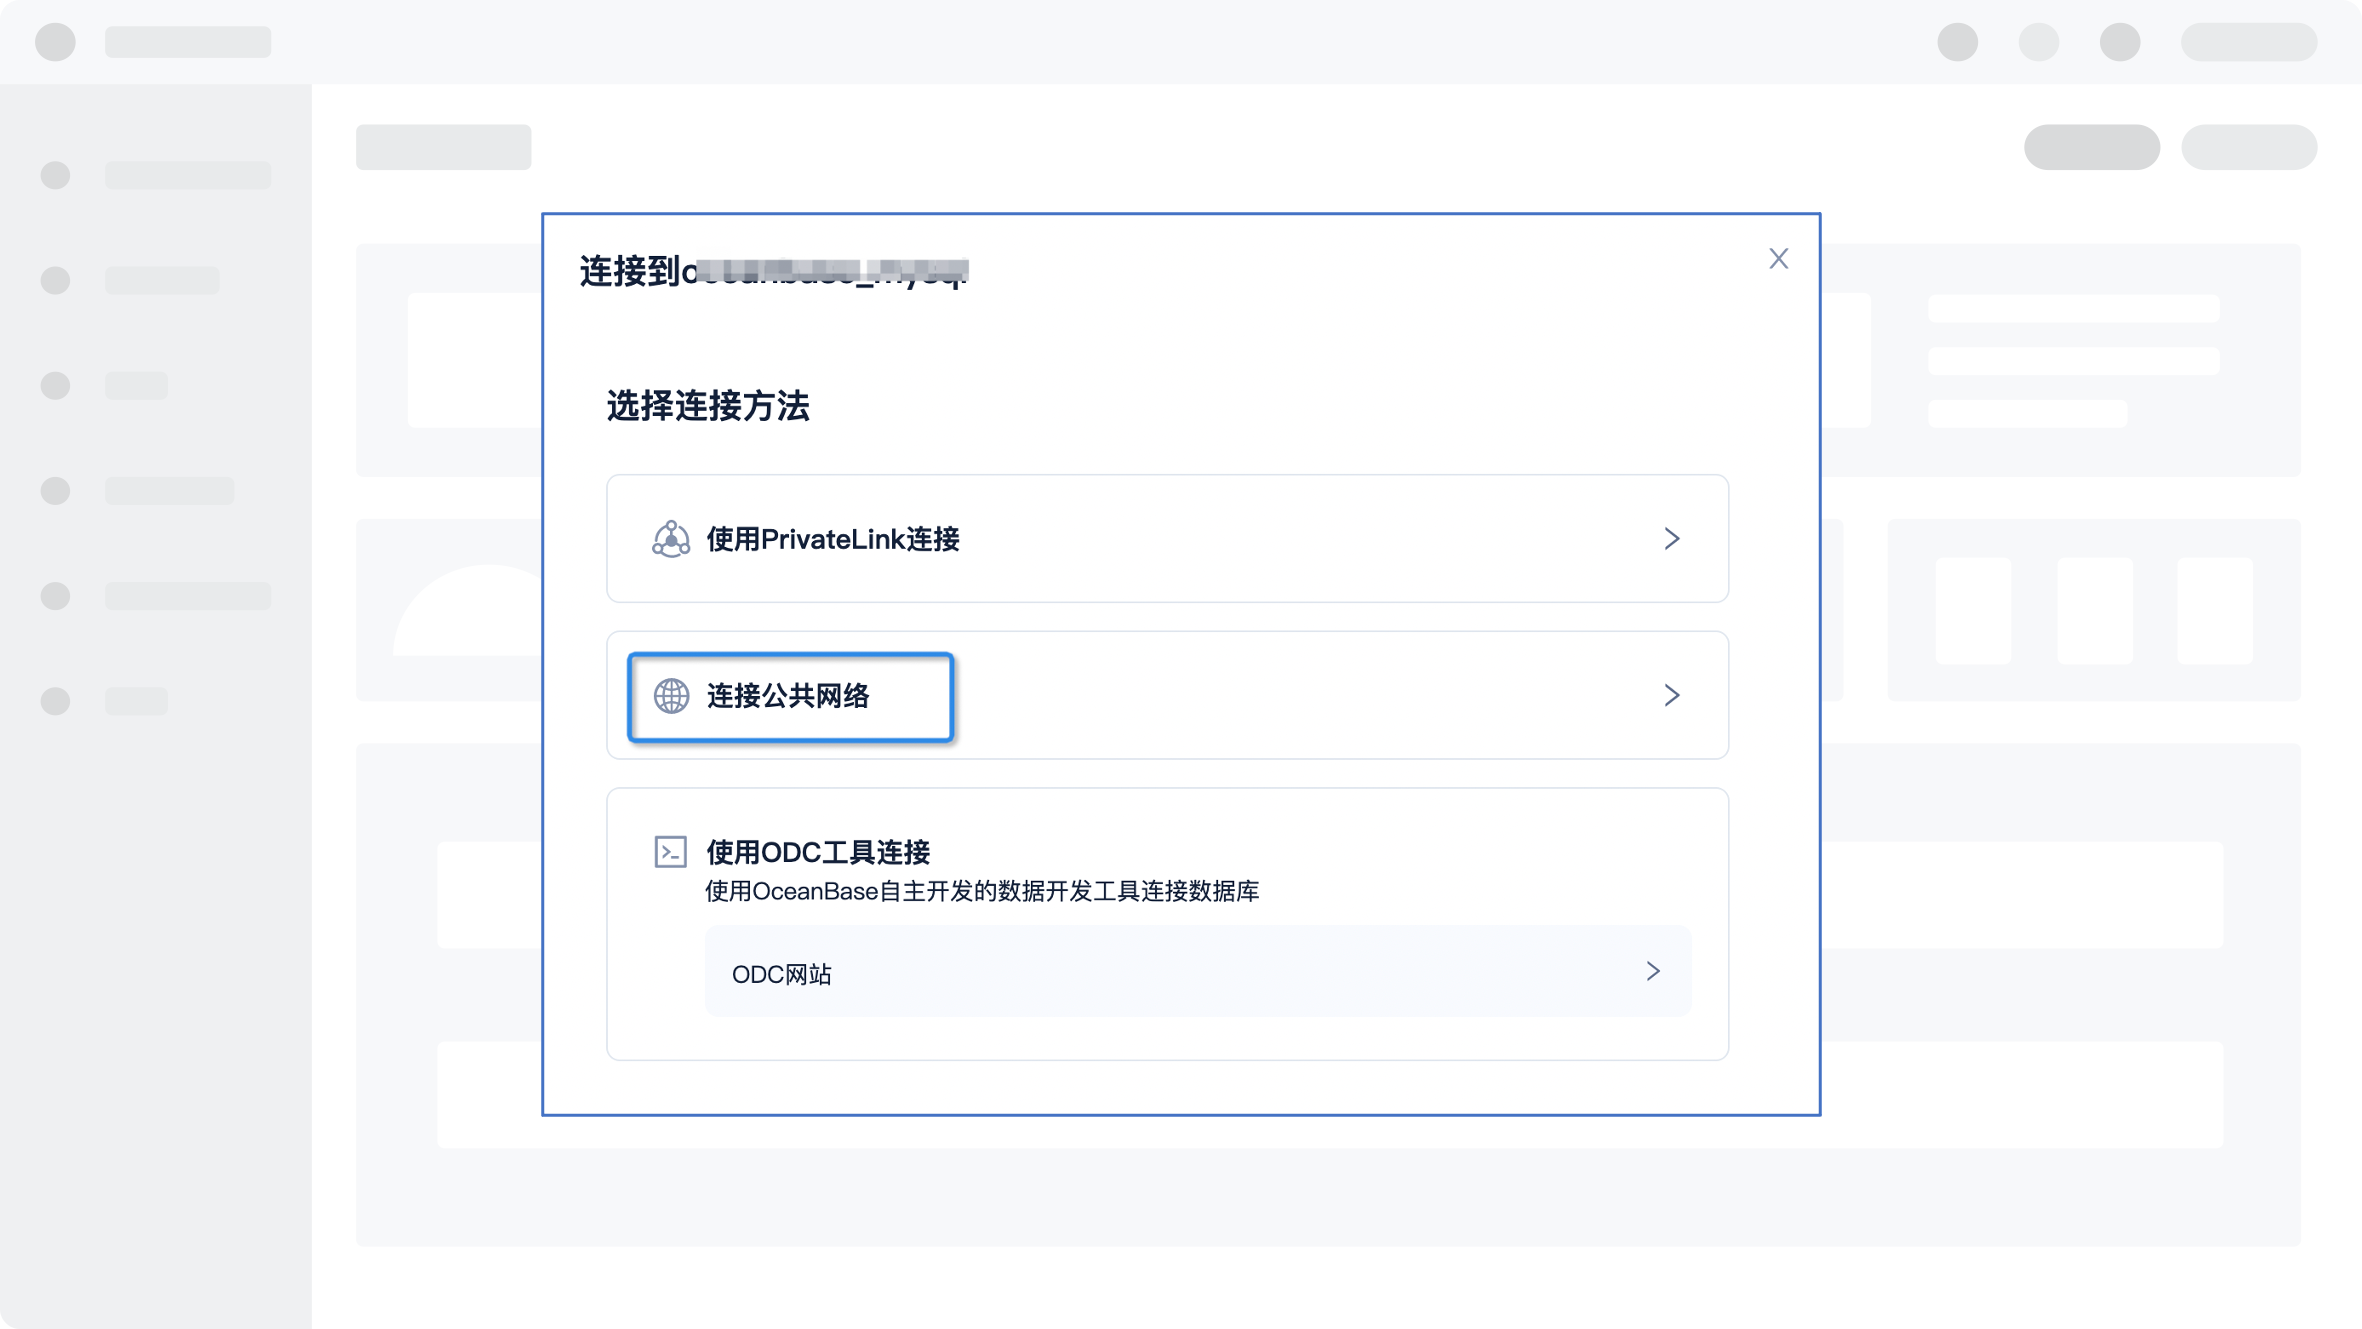
Task: Click the 选择连接方法 section title
Action: tap(708, 406)
